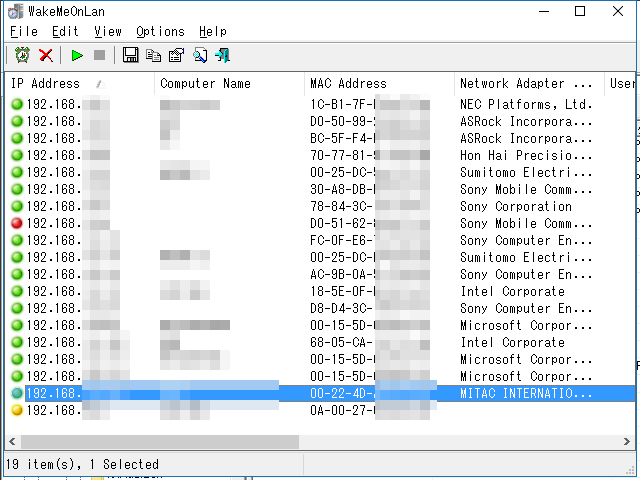Select the row with MAC D0-50-99 ASRock
640x480 pixels.
[x=320, y=122]
